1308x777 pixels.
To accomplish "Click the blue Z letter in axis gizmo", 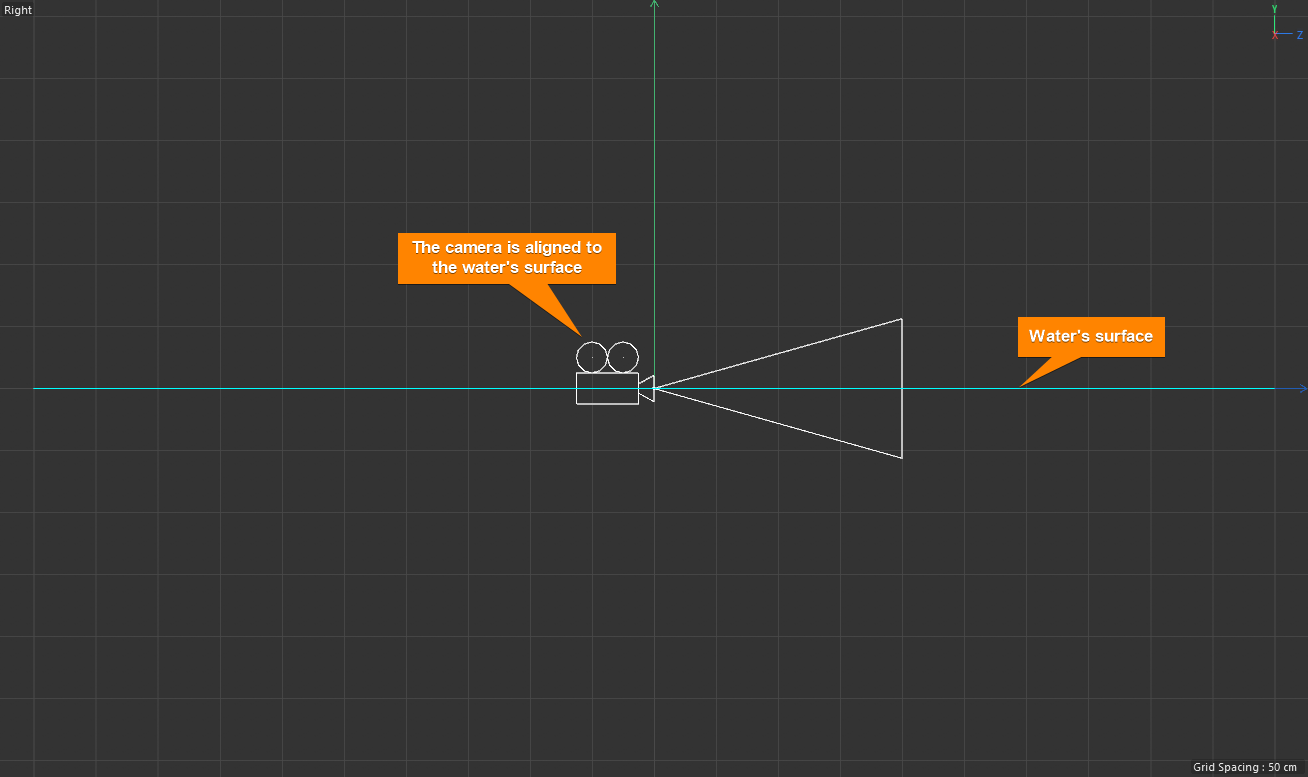I will click(1299, 35).
